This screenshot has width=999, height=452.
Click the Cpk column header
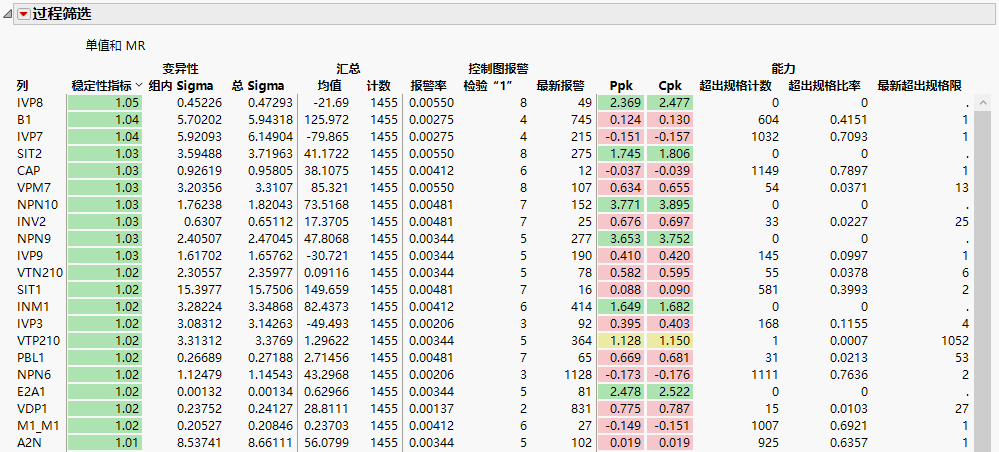670,86
